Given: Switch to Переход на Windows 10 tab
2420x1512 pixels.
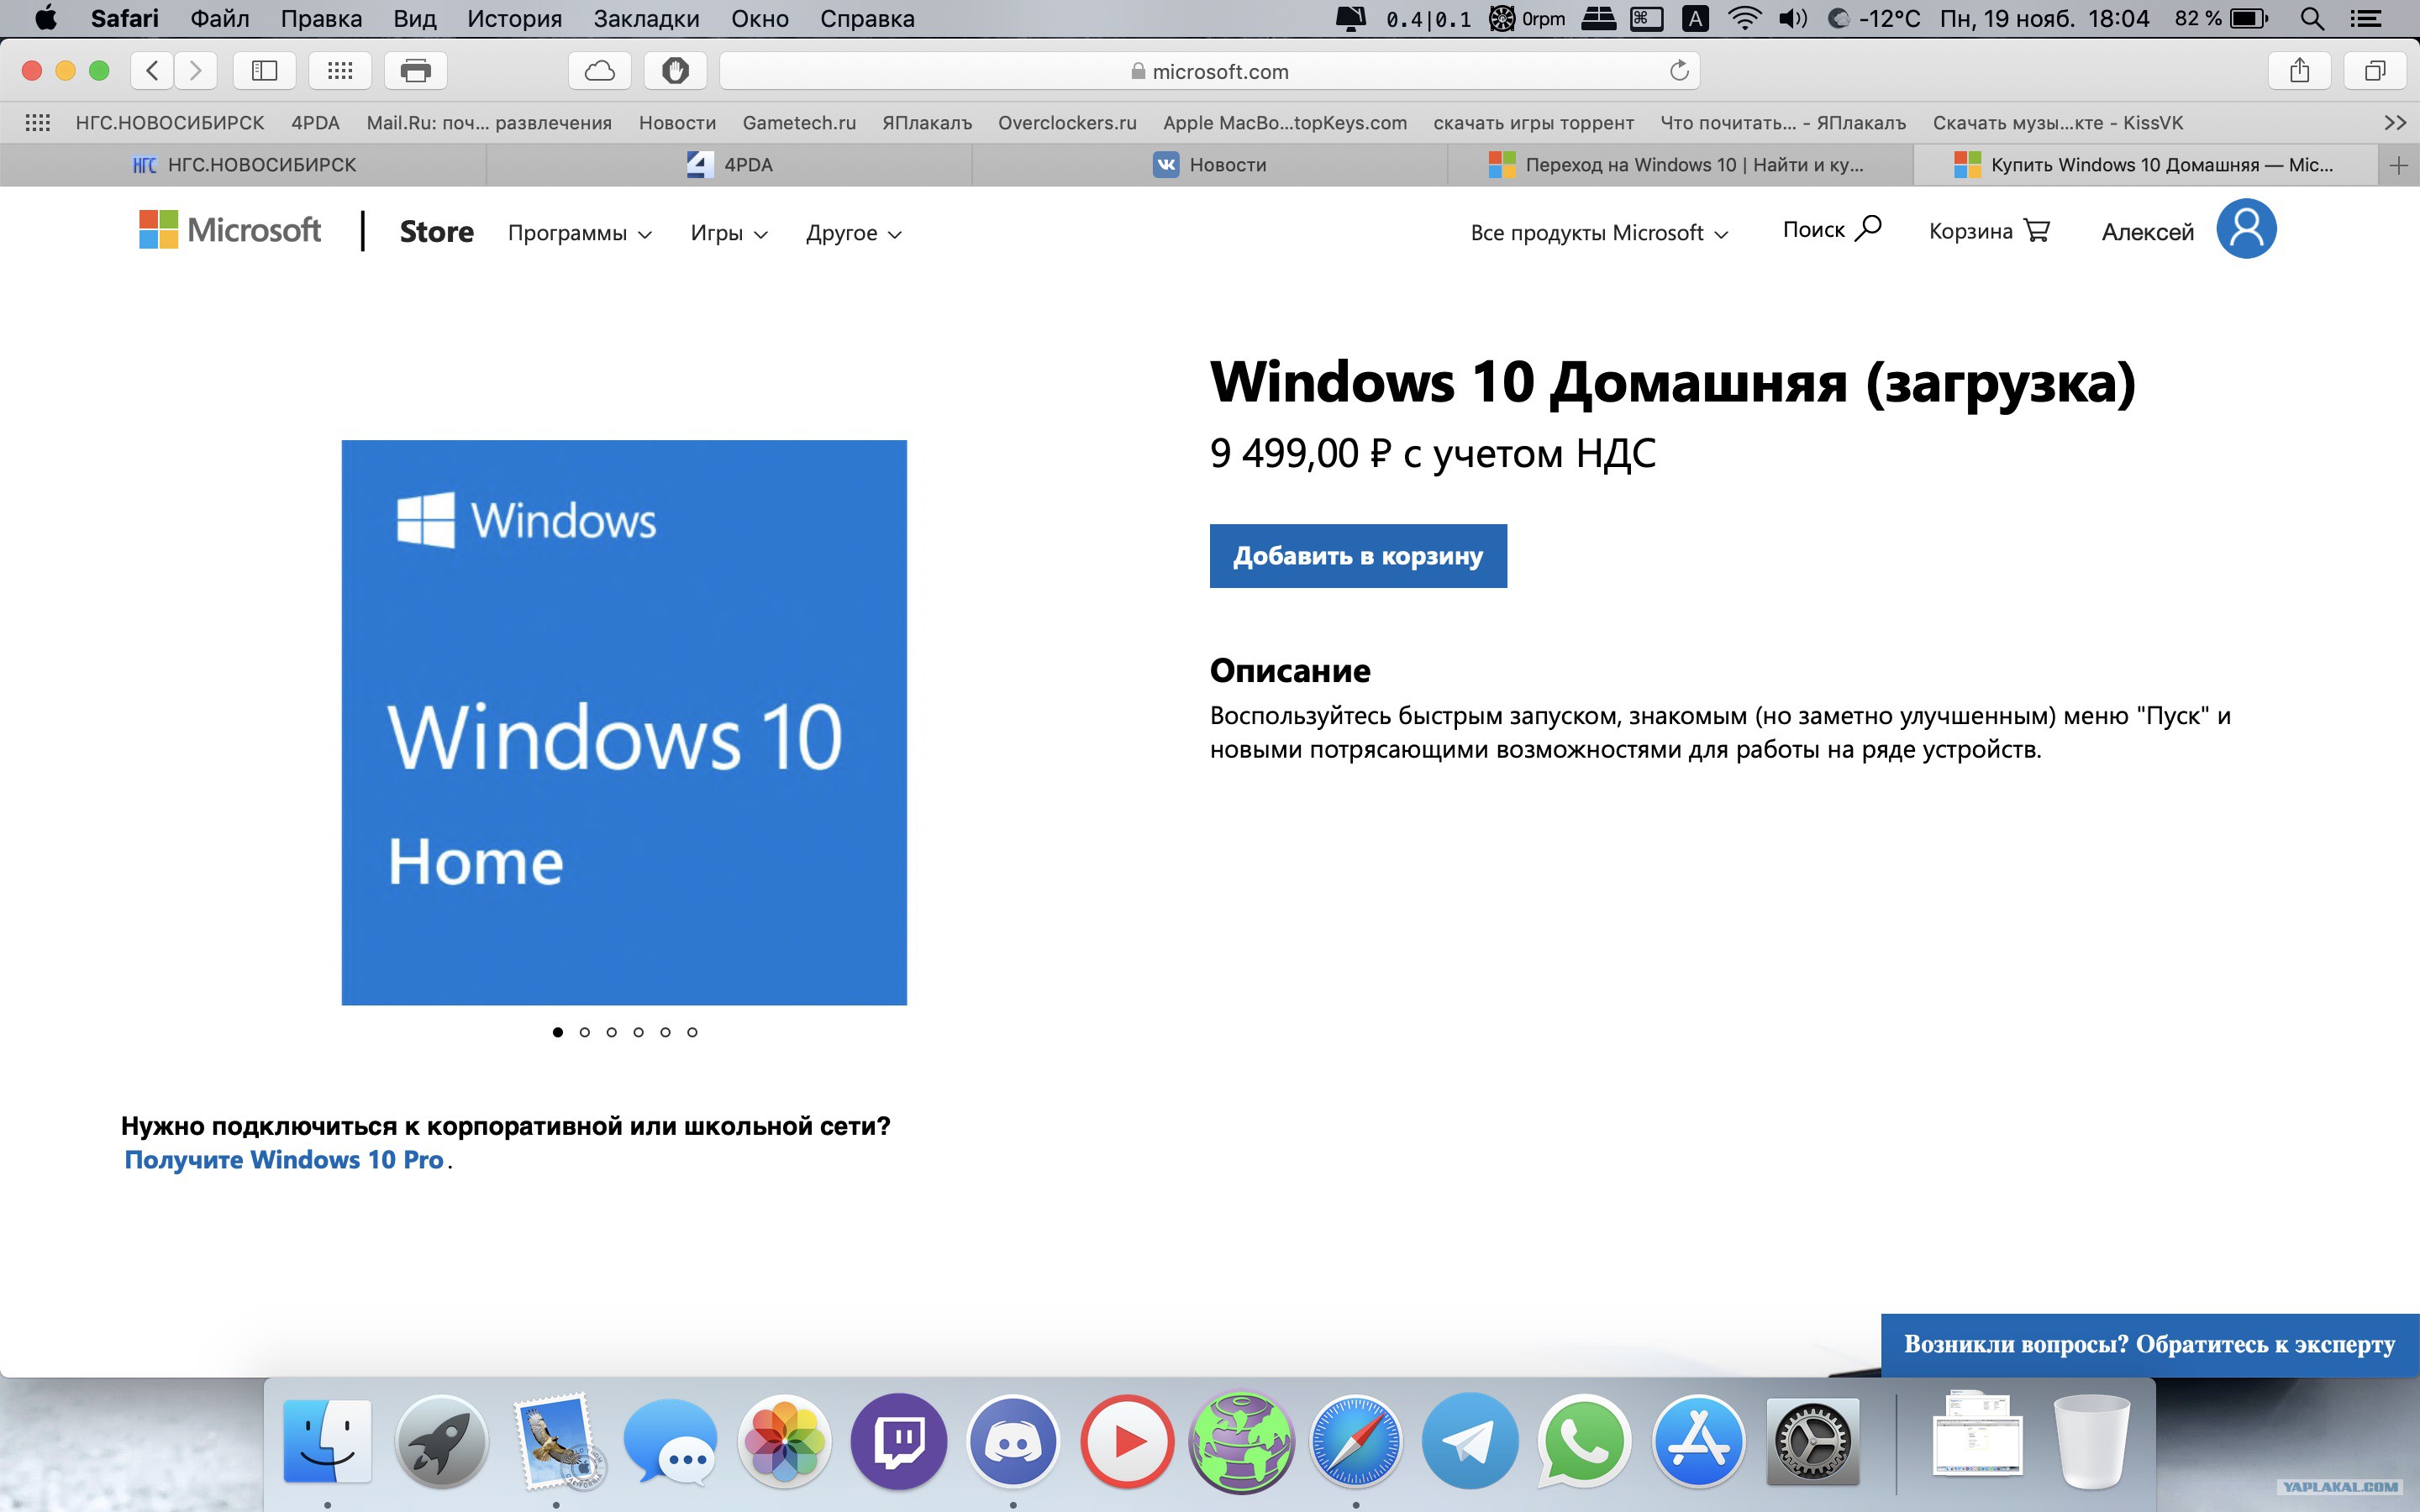Looking at the screenshot, I should (x=1680, y=165).
